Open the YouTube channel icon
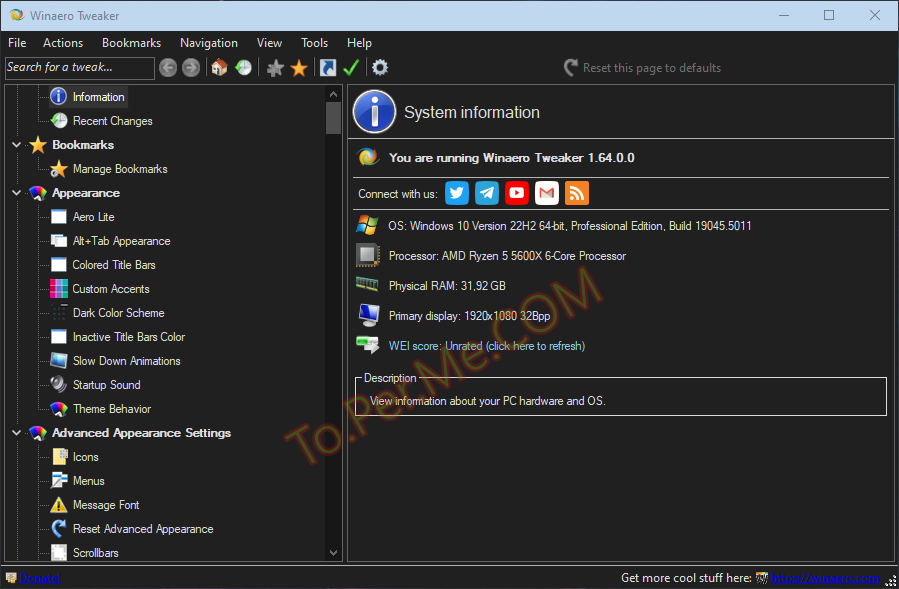 (x=517, y=193)
